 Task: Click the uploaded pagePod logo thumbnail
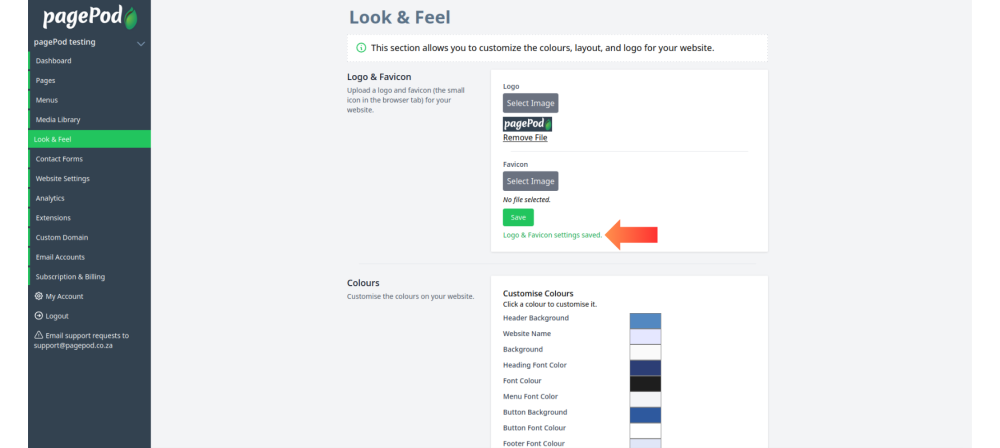[x=527, y=124]
